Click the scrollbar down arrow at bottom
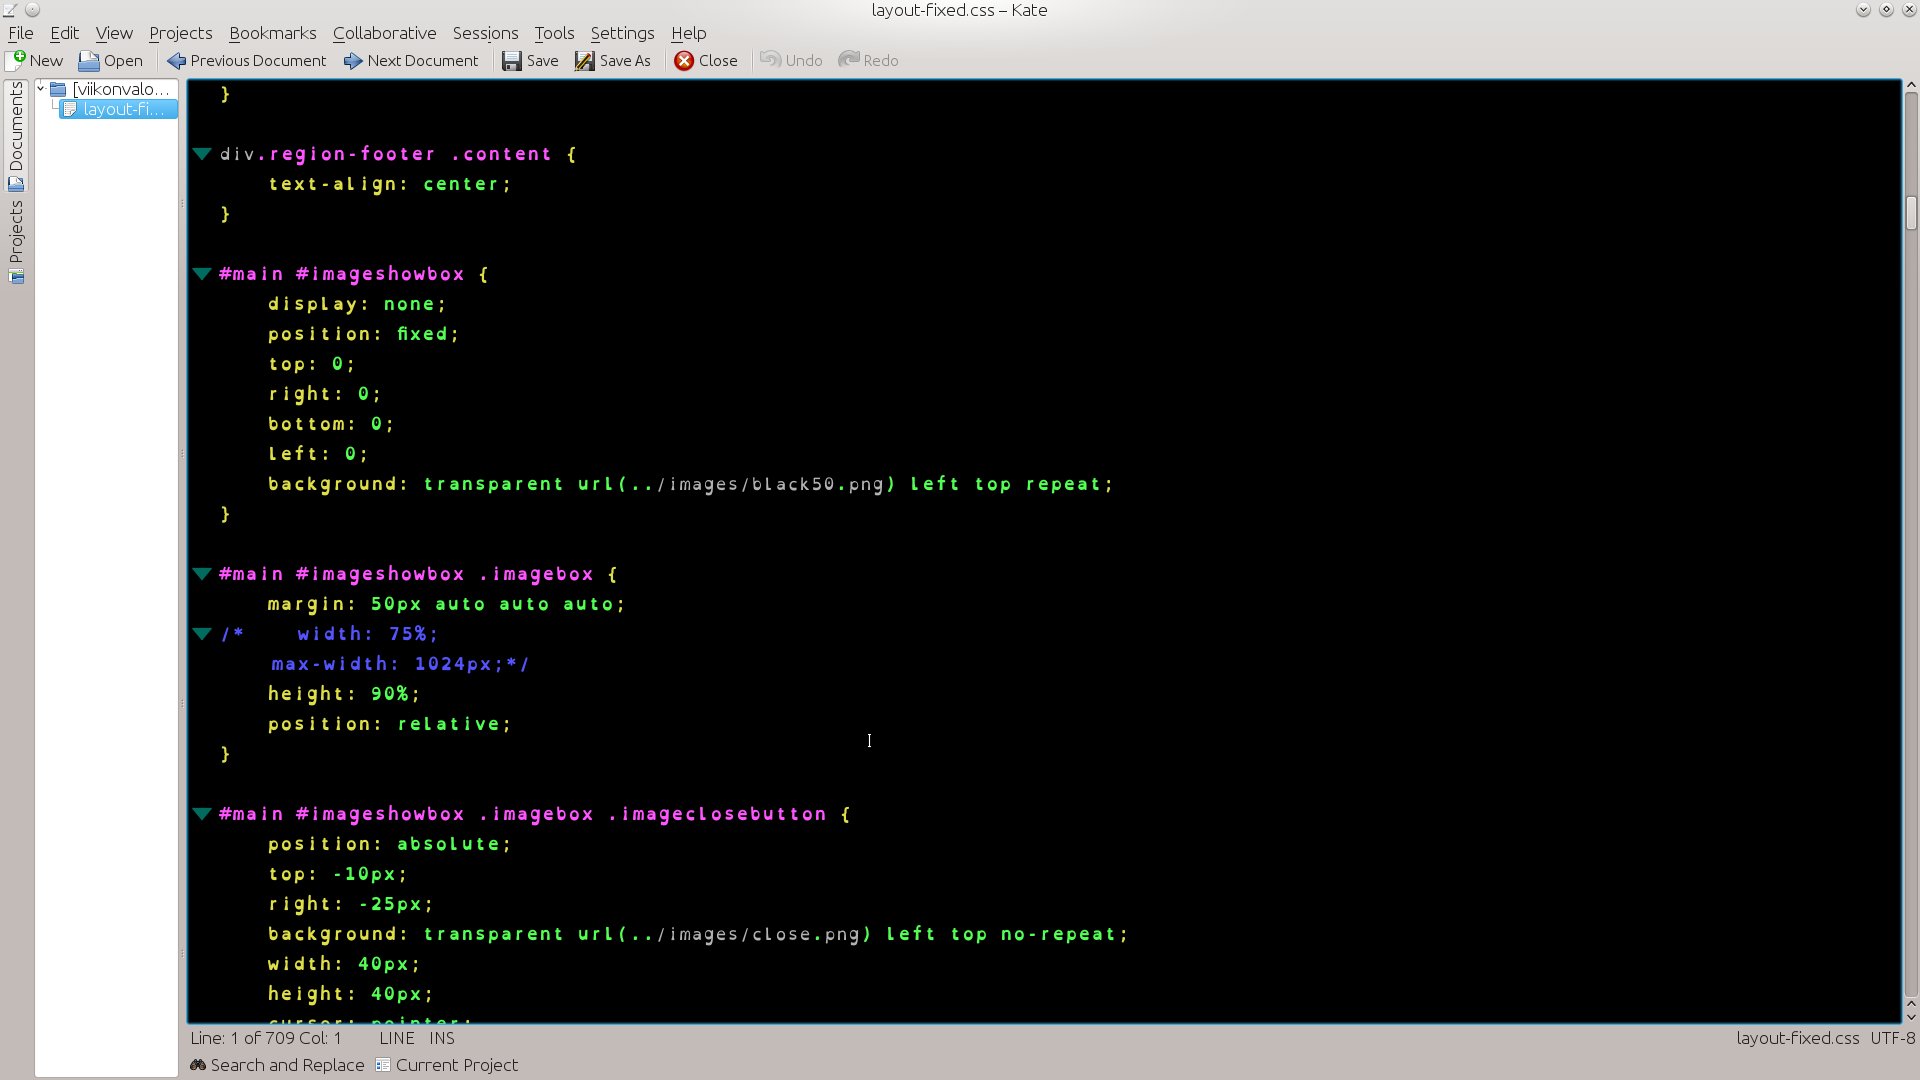Viewport: 1920px width, 1080px height. click(1911, 1017)
